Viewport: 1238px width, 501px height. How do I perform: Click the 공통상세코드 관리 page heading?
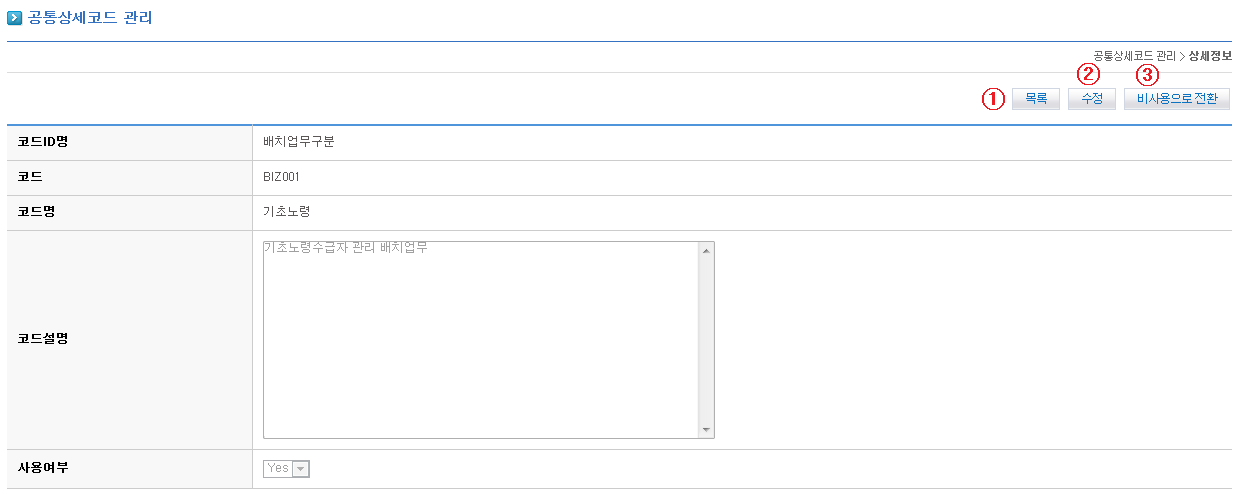90,18
